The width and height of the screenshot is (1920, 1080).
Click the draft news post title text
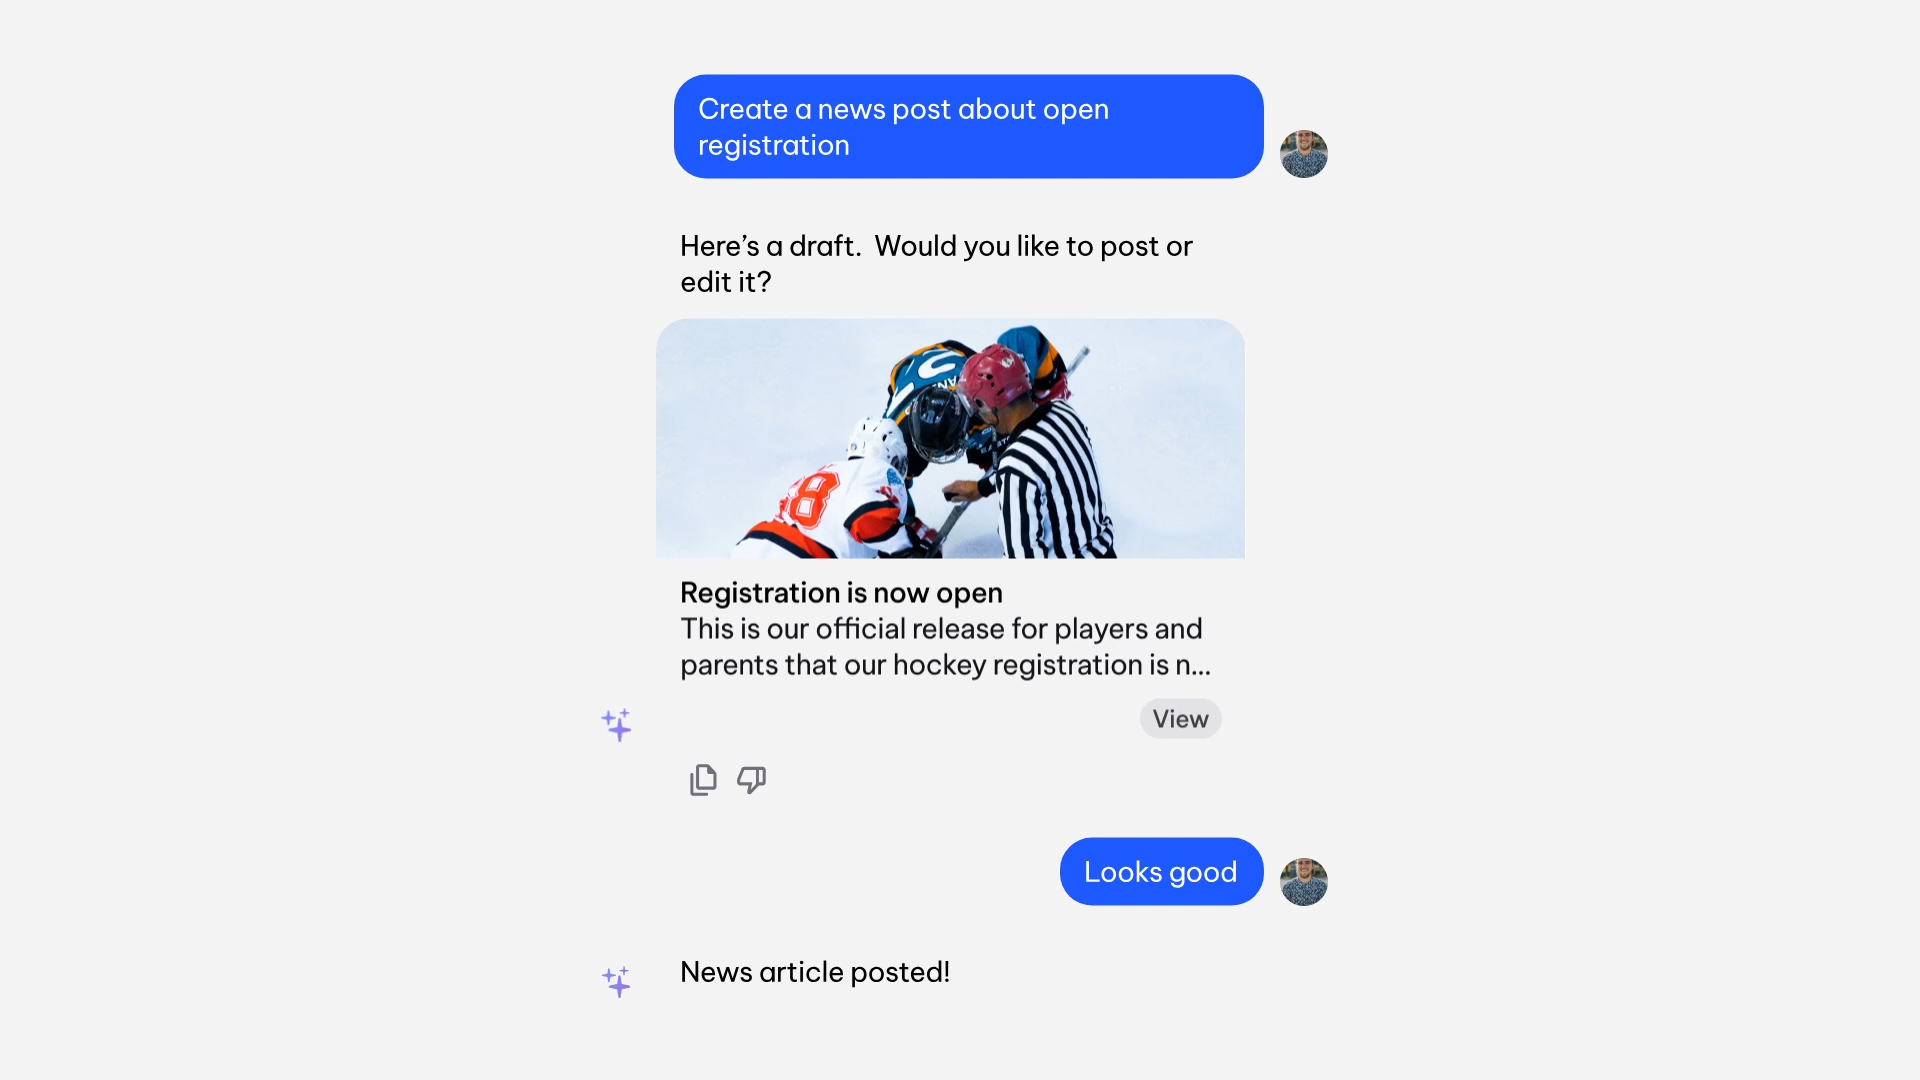coord(840,591)
